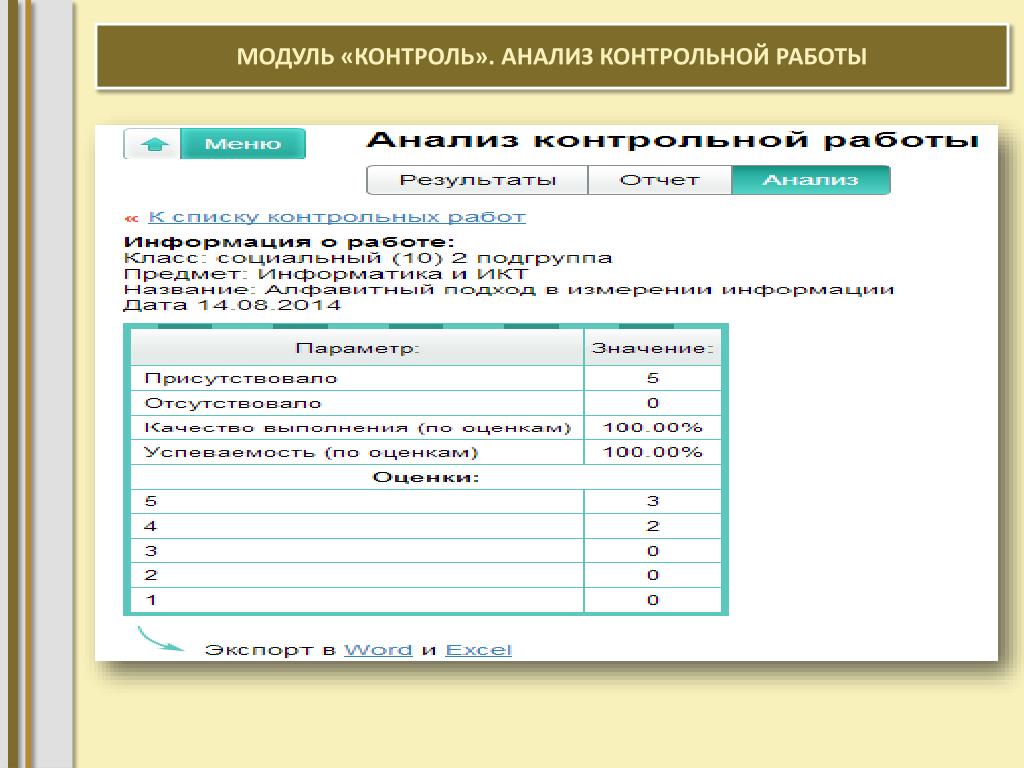Click the slide title МОДУЛЬ «КОНТРОЛЬ»
Screen dimensions: 1024x768
coord(552,57)
